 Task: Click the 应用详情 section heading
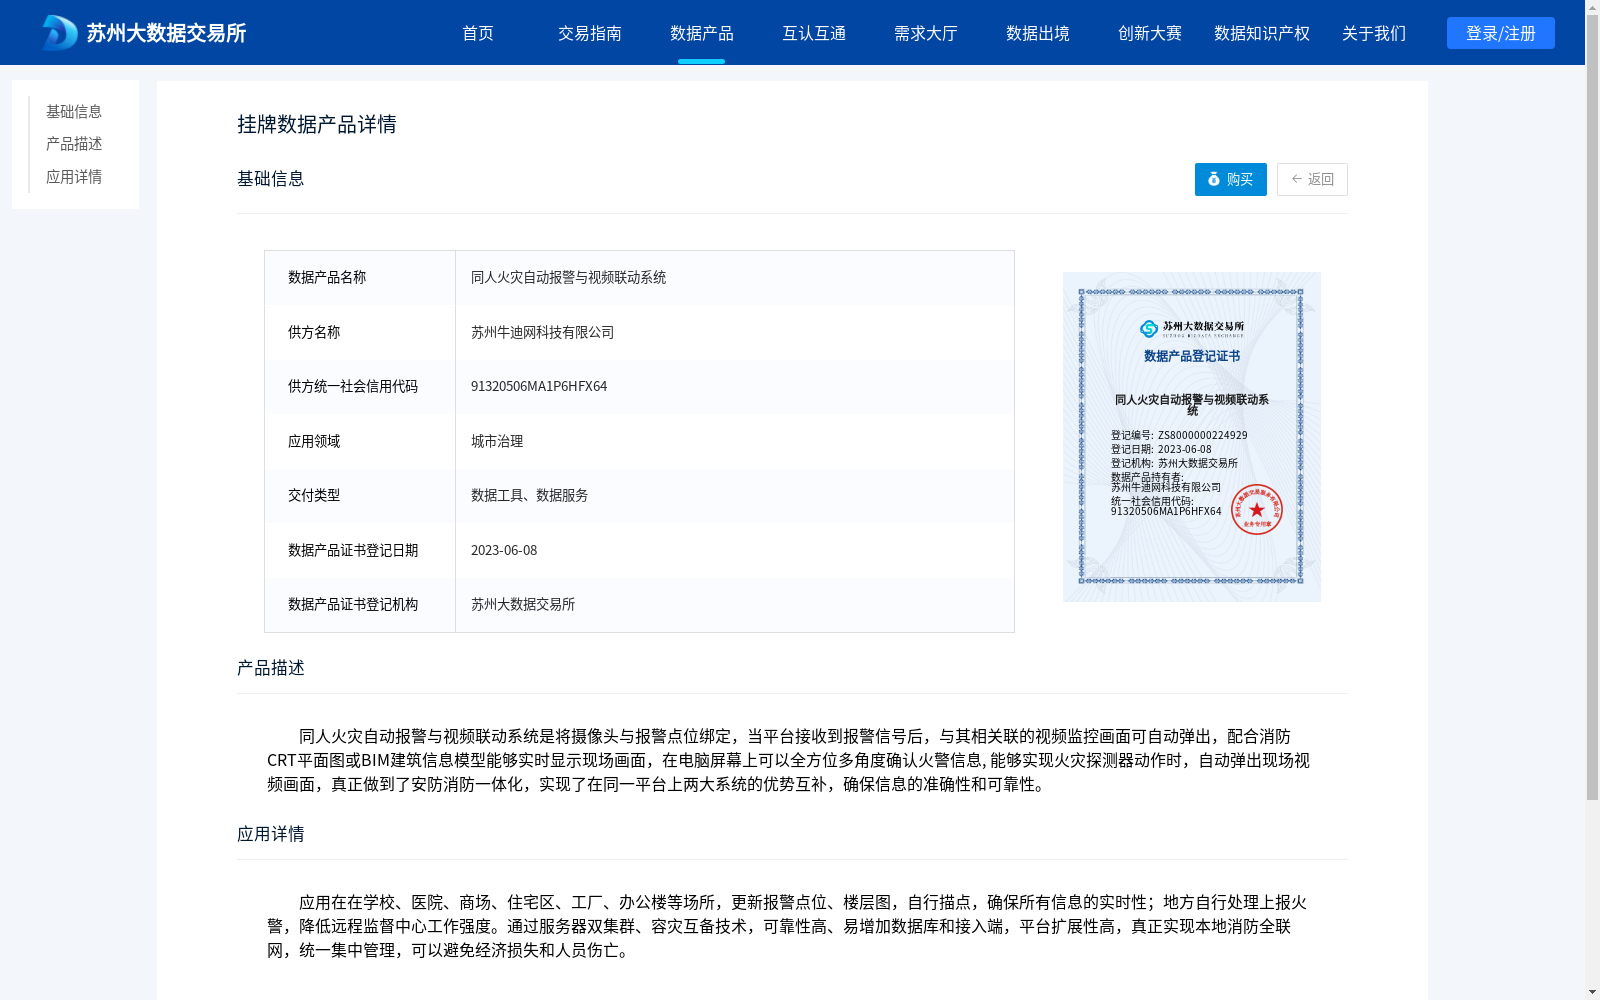pos(271,834)
